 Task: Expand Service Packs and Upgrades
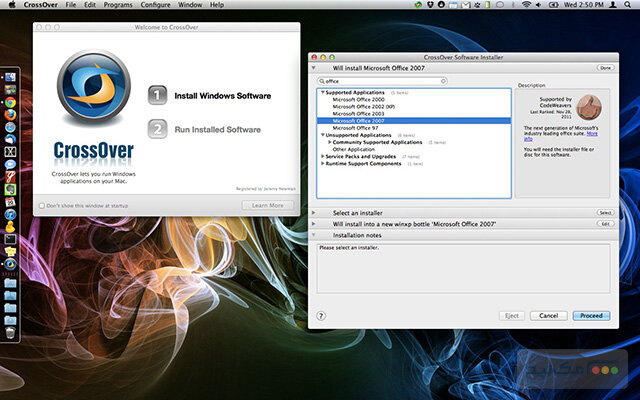tap(322, 156)
